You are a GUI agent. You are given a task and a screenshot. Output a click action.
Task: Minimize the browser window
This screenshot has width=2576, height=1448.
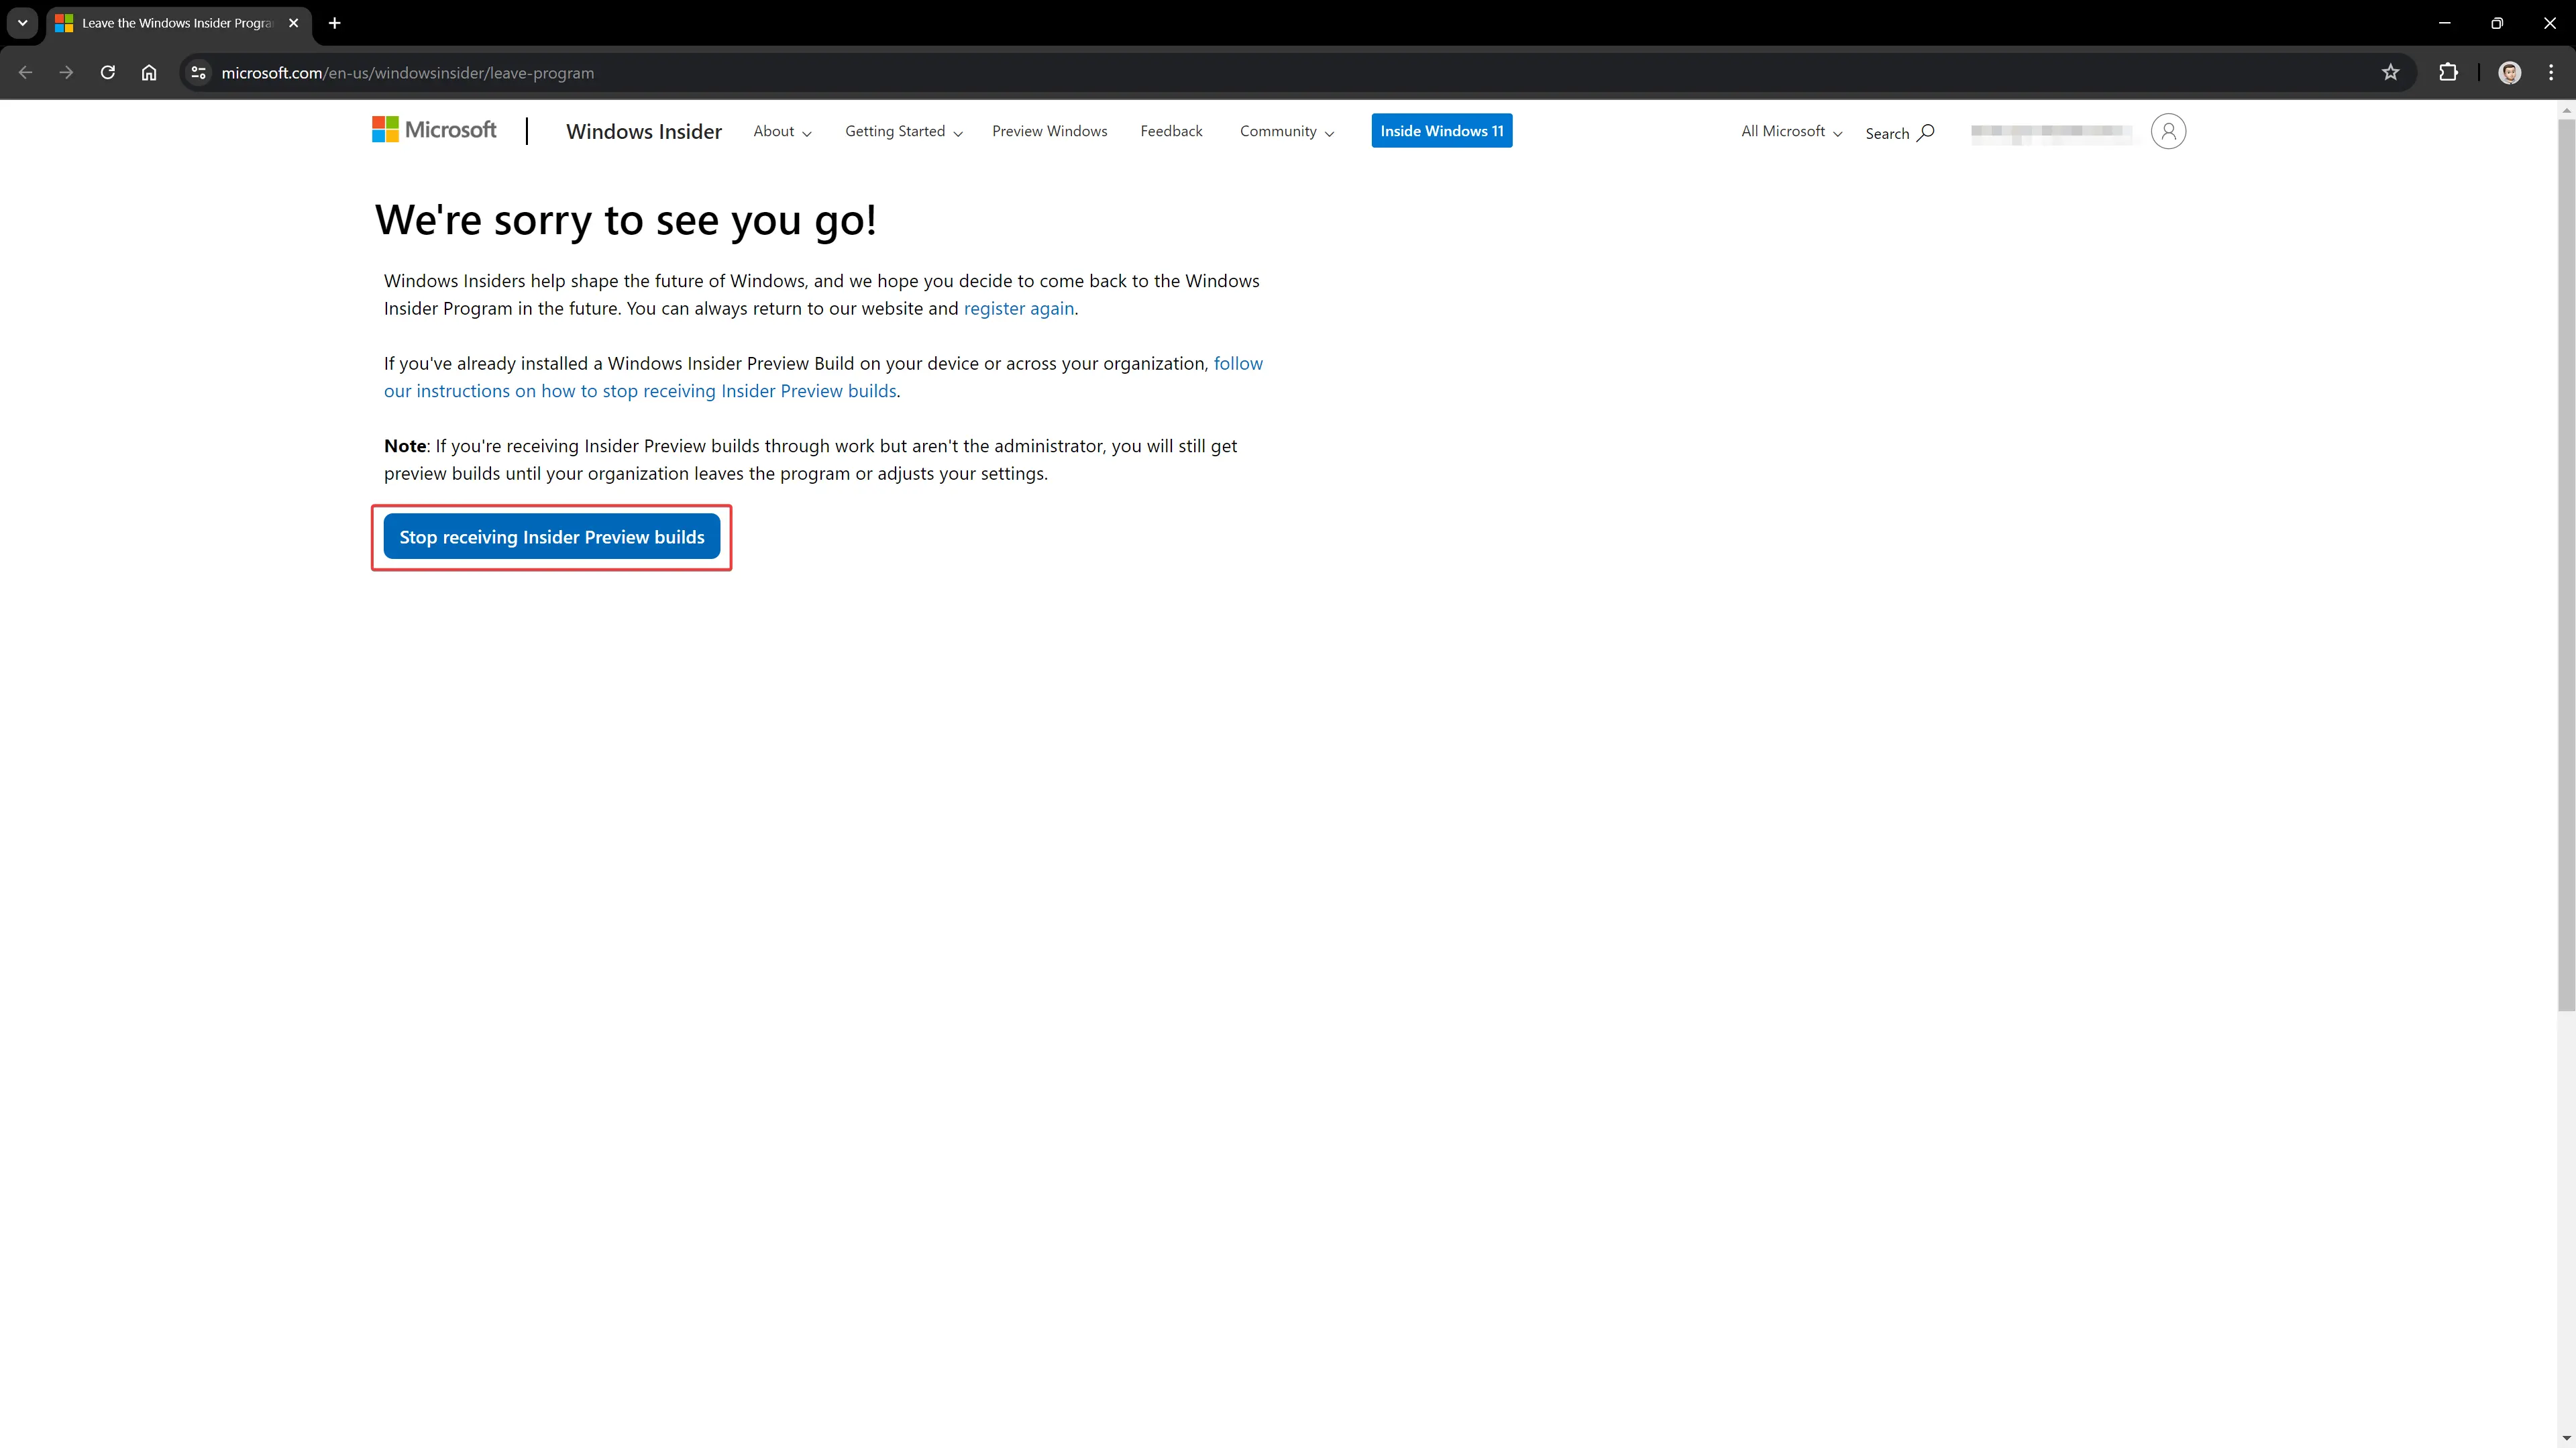pos(2444,23)
